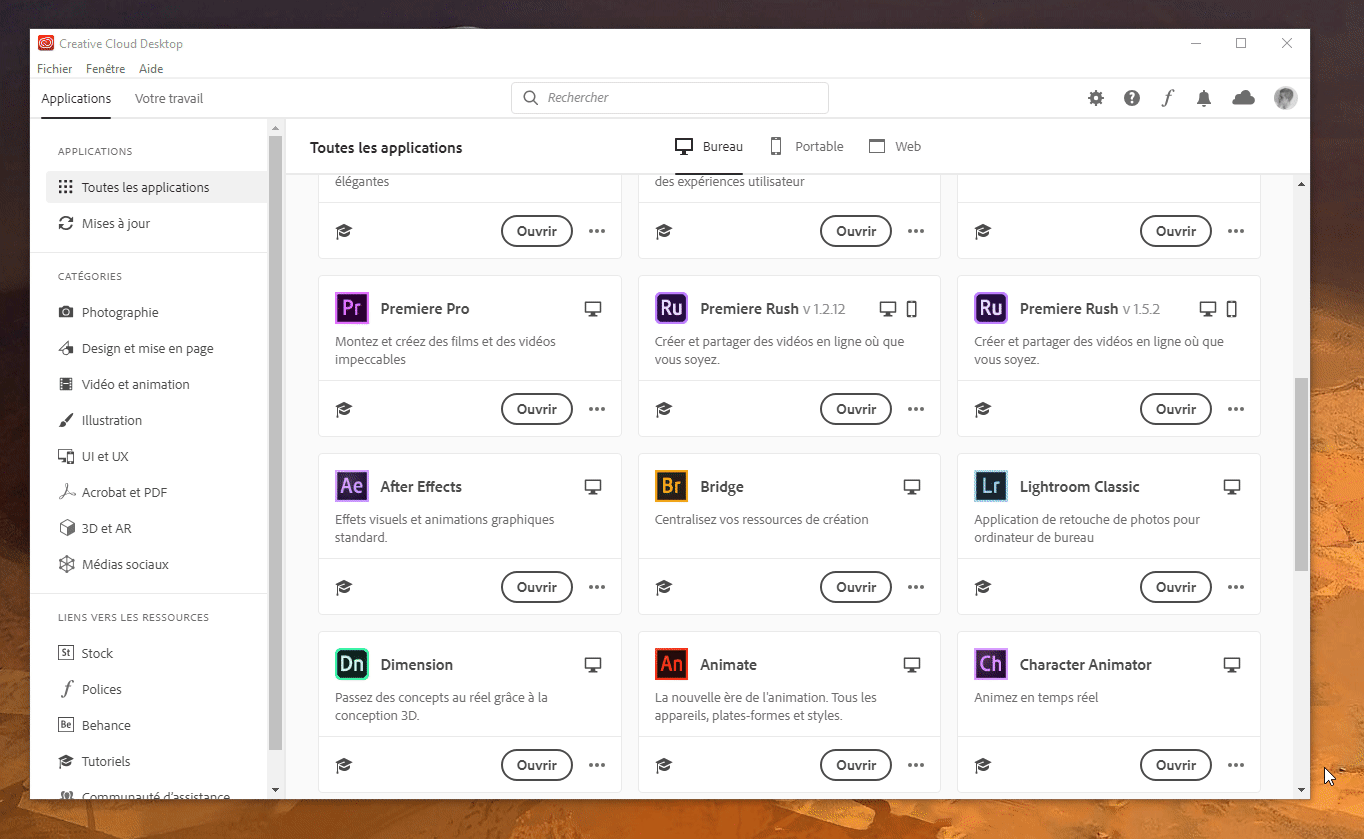
Task: Click the sidebar scrollbar thumb
Action: click(x=275, y=443)
